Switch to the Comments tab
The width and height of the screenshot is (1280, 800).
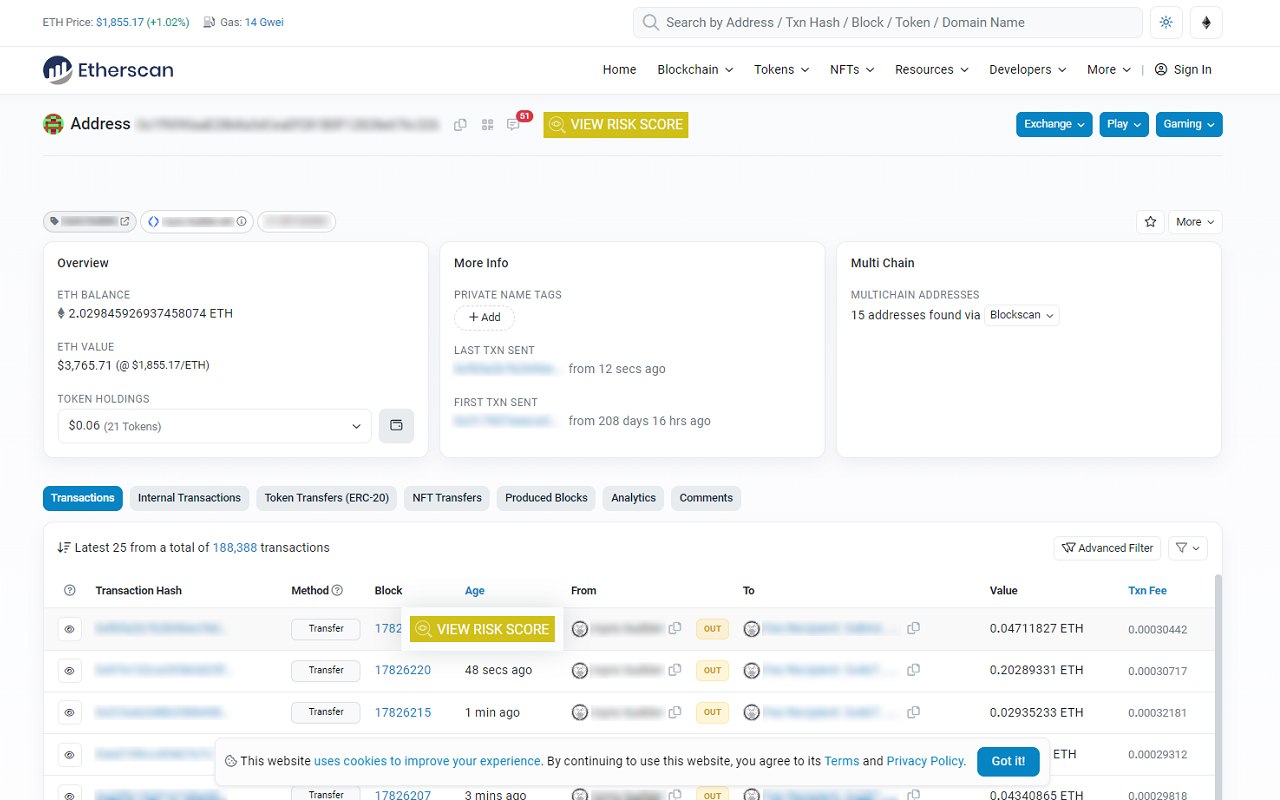(706, 498)
